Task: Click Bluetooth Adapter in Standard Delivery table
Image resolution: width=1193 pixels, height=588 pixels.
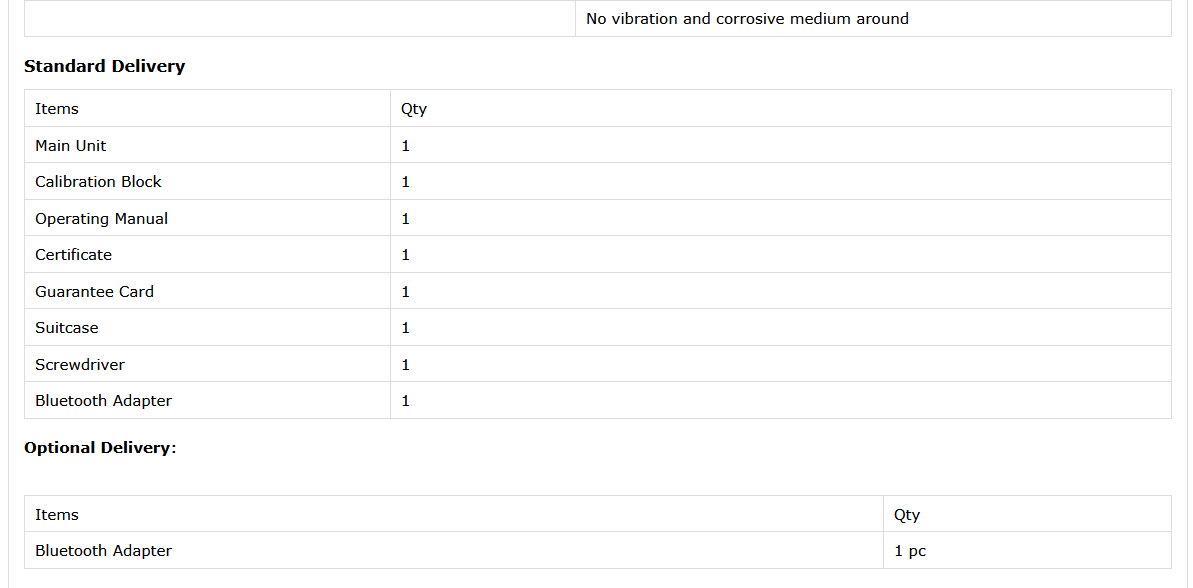Action: coord(103,401)
